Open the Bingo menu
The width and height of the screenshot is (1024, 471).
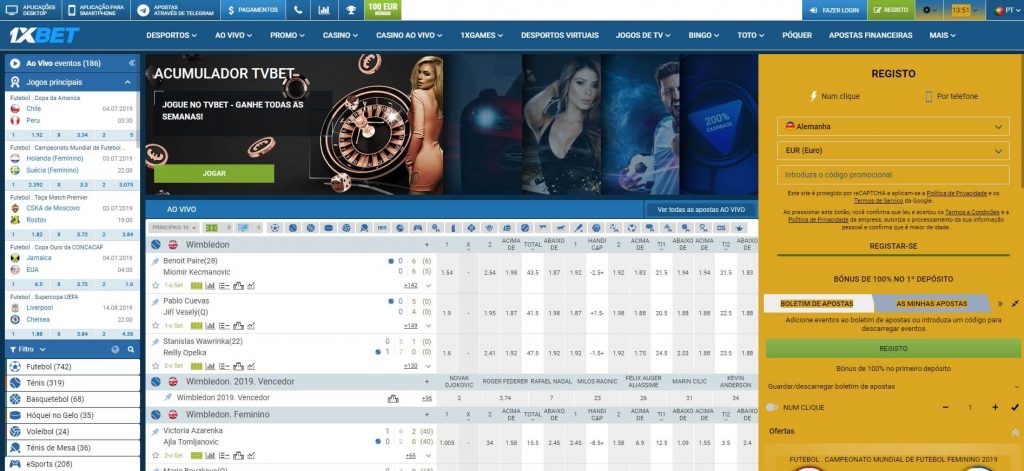coord(703,35)
